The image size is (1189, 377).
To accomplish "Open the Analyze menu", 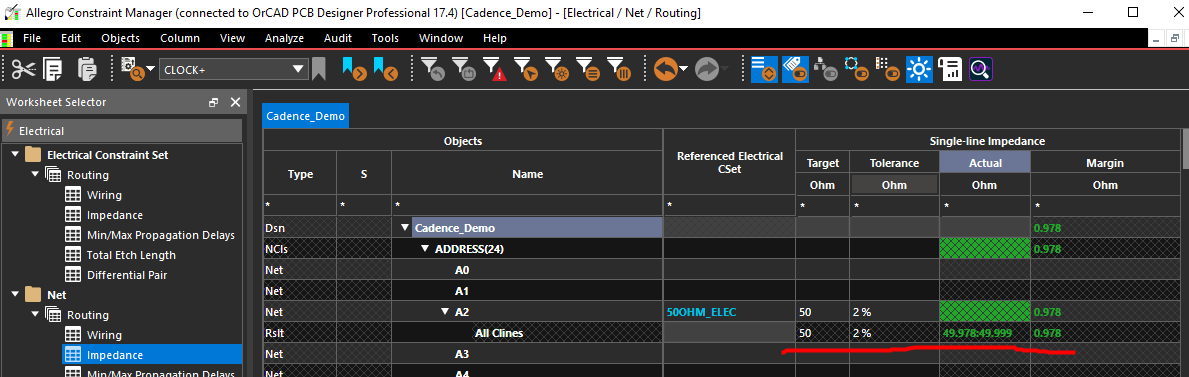I will pos(284,38).
